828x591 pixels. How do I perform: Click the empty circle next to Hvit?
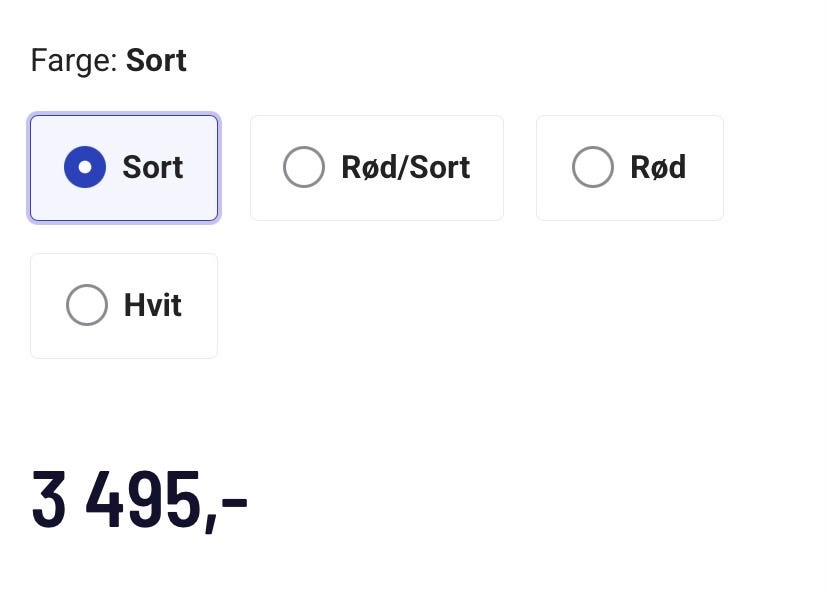[x=86, y=305]
